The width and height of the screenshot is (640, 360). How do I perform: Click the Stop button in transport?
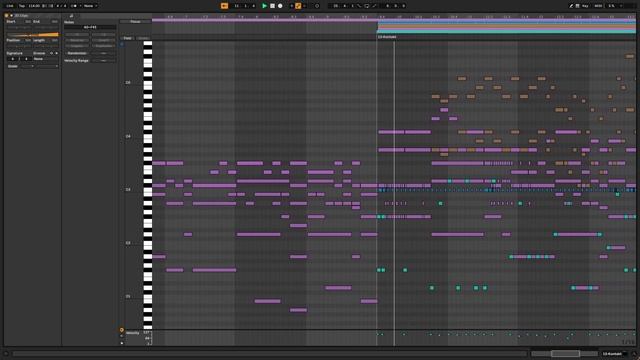(x=272, y=6)
